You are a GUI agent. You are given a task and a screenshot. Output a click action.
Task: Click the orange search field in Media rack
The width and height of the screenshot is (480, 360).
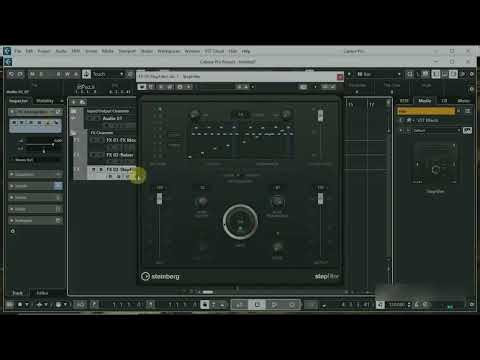426,111
